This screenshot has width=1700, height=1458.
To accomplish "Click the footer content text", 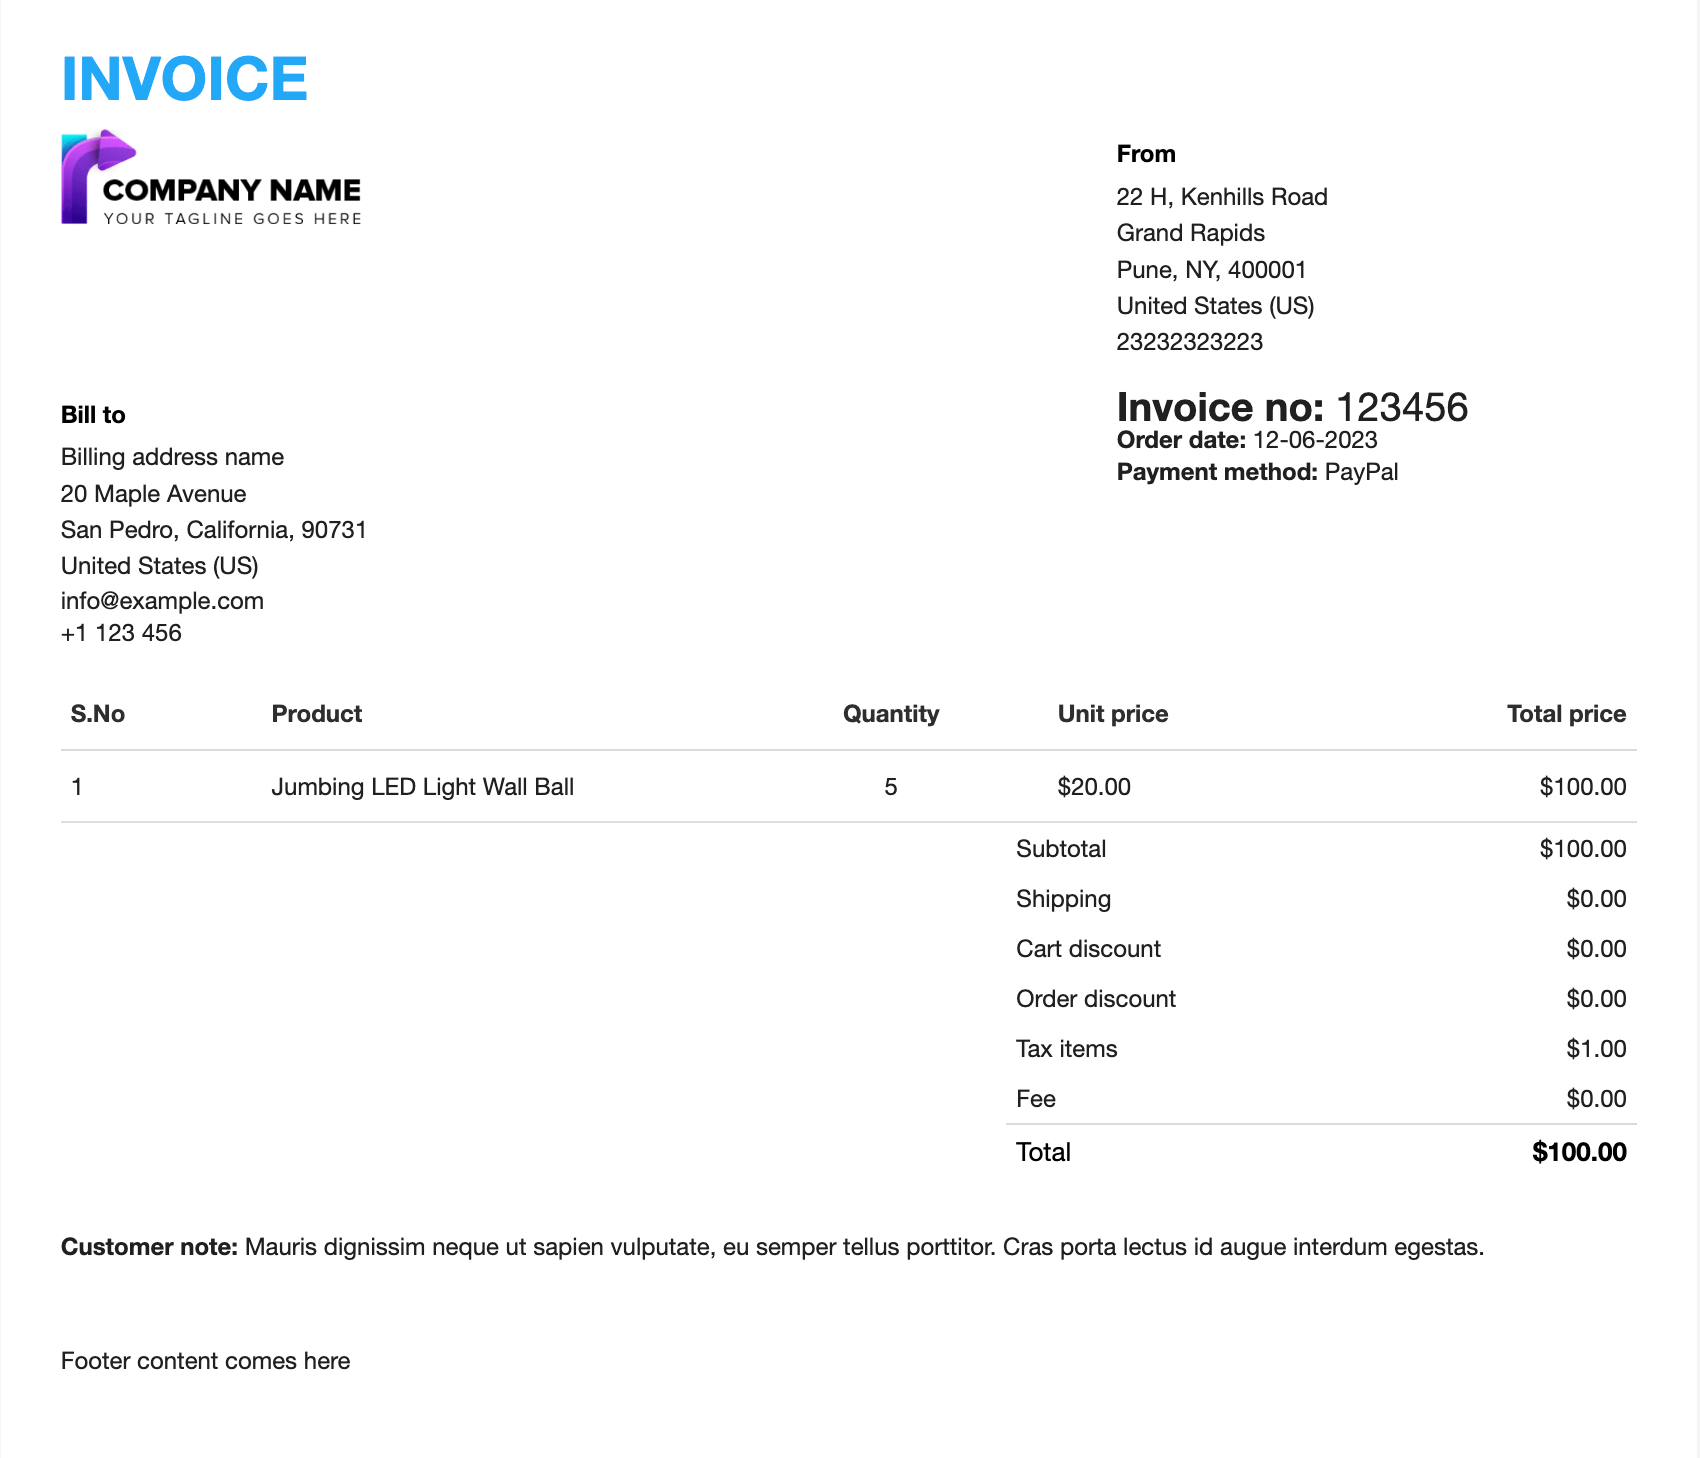I will click(205, 1361).
